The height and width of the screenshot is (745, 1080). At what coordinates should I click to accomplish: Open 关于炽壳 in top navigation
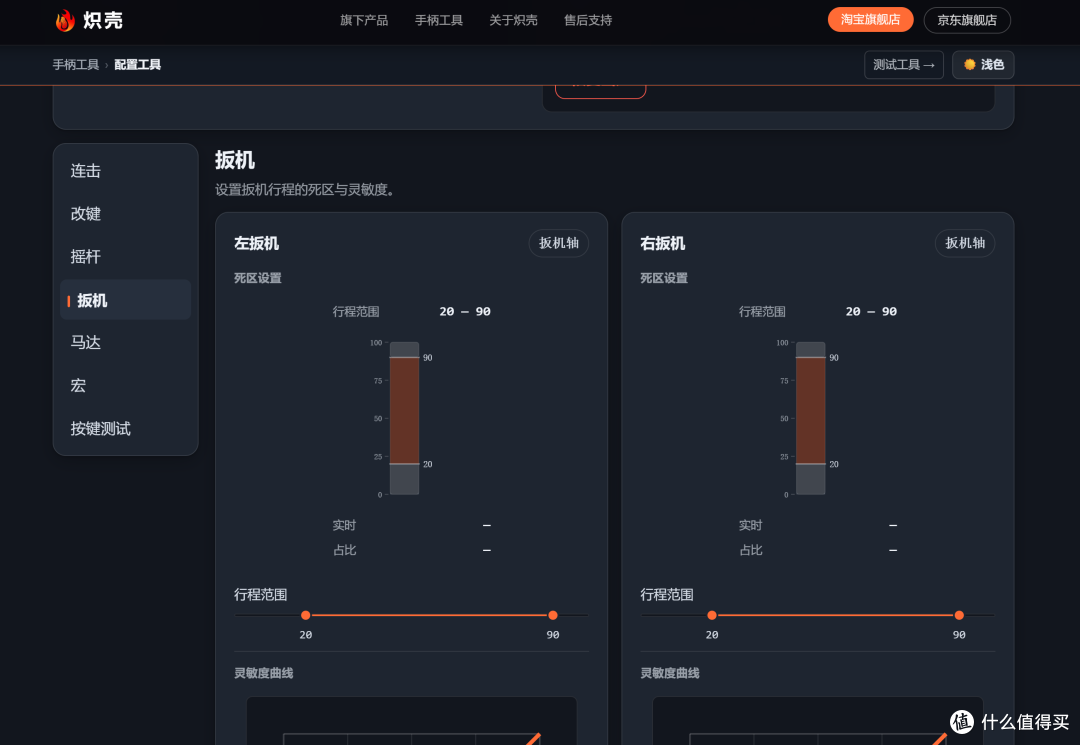[513, 21]
